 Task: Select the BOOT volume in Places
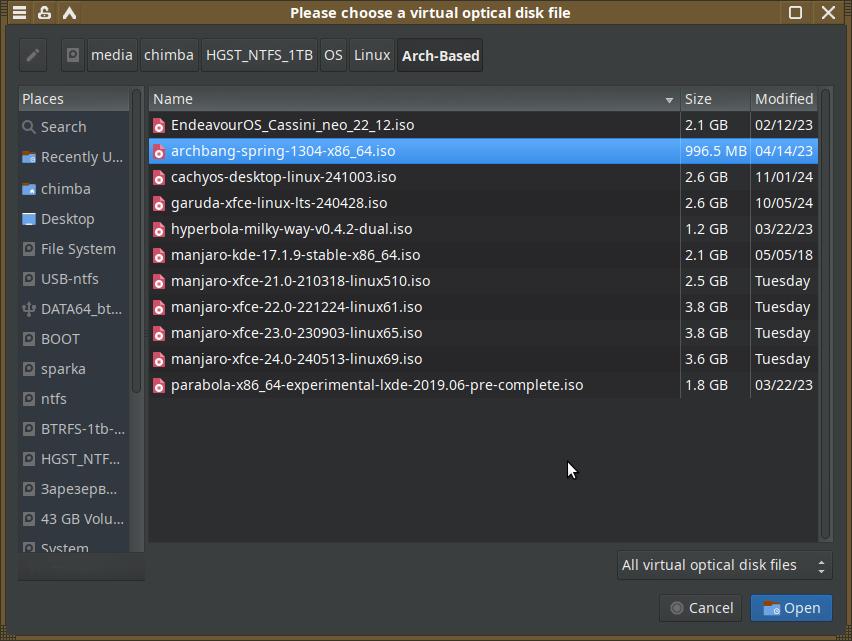(x=74, y=339)
